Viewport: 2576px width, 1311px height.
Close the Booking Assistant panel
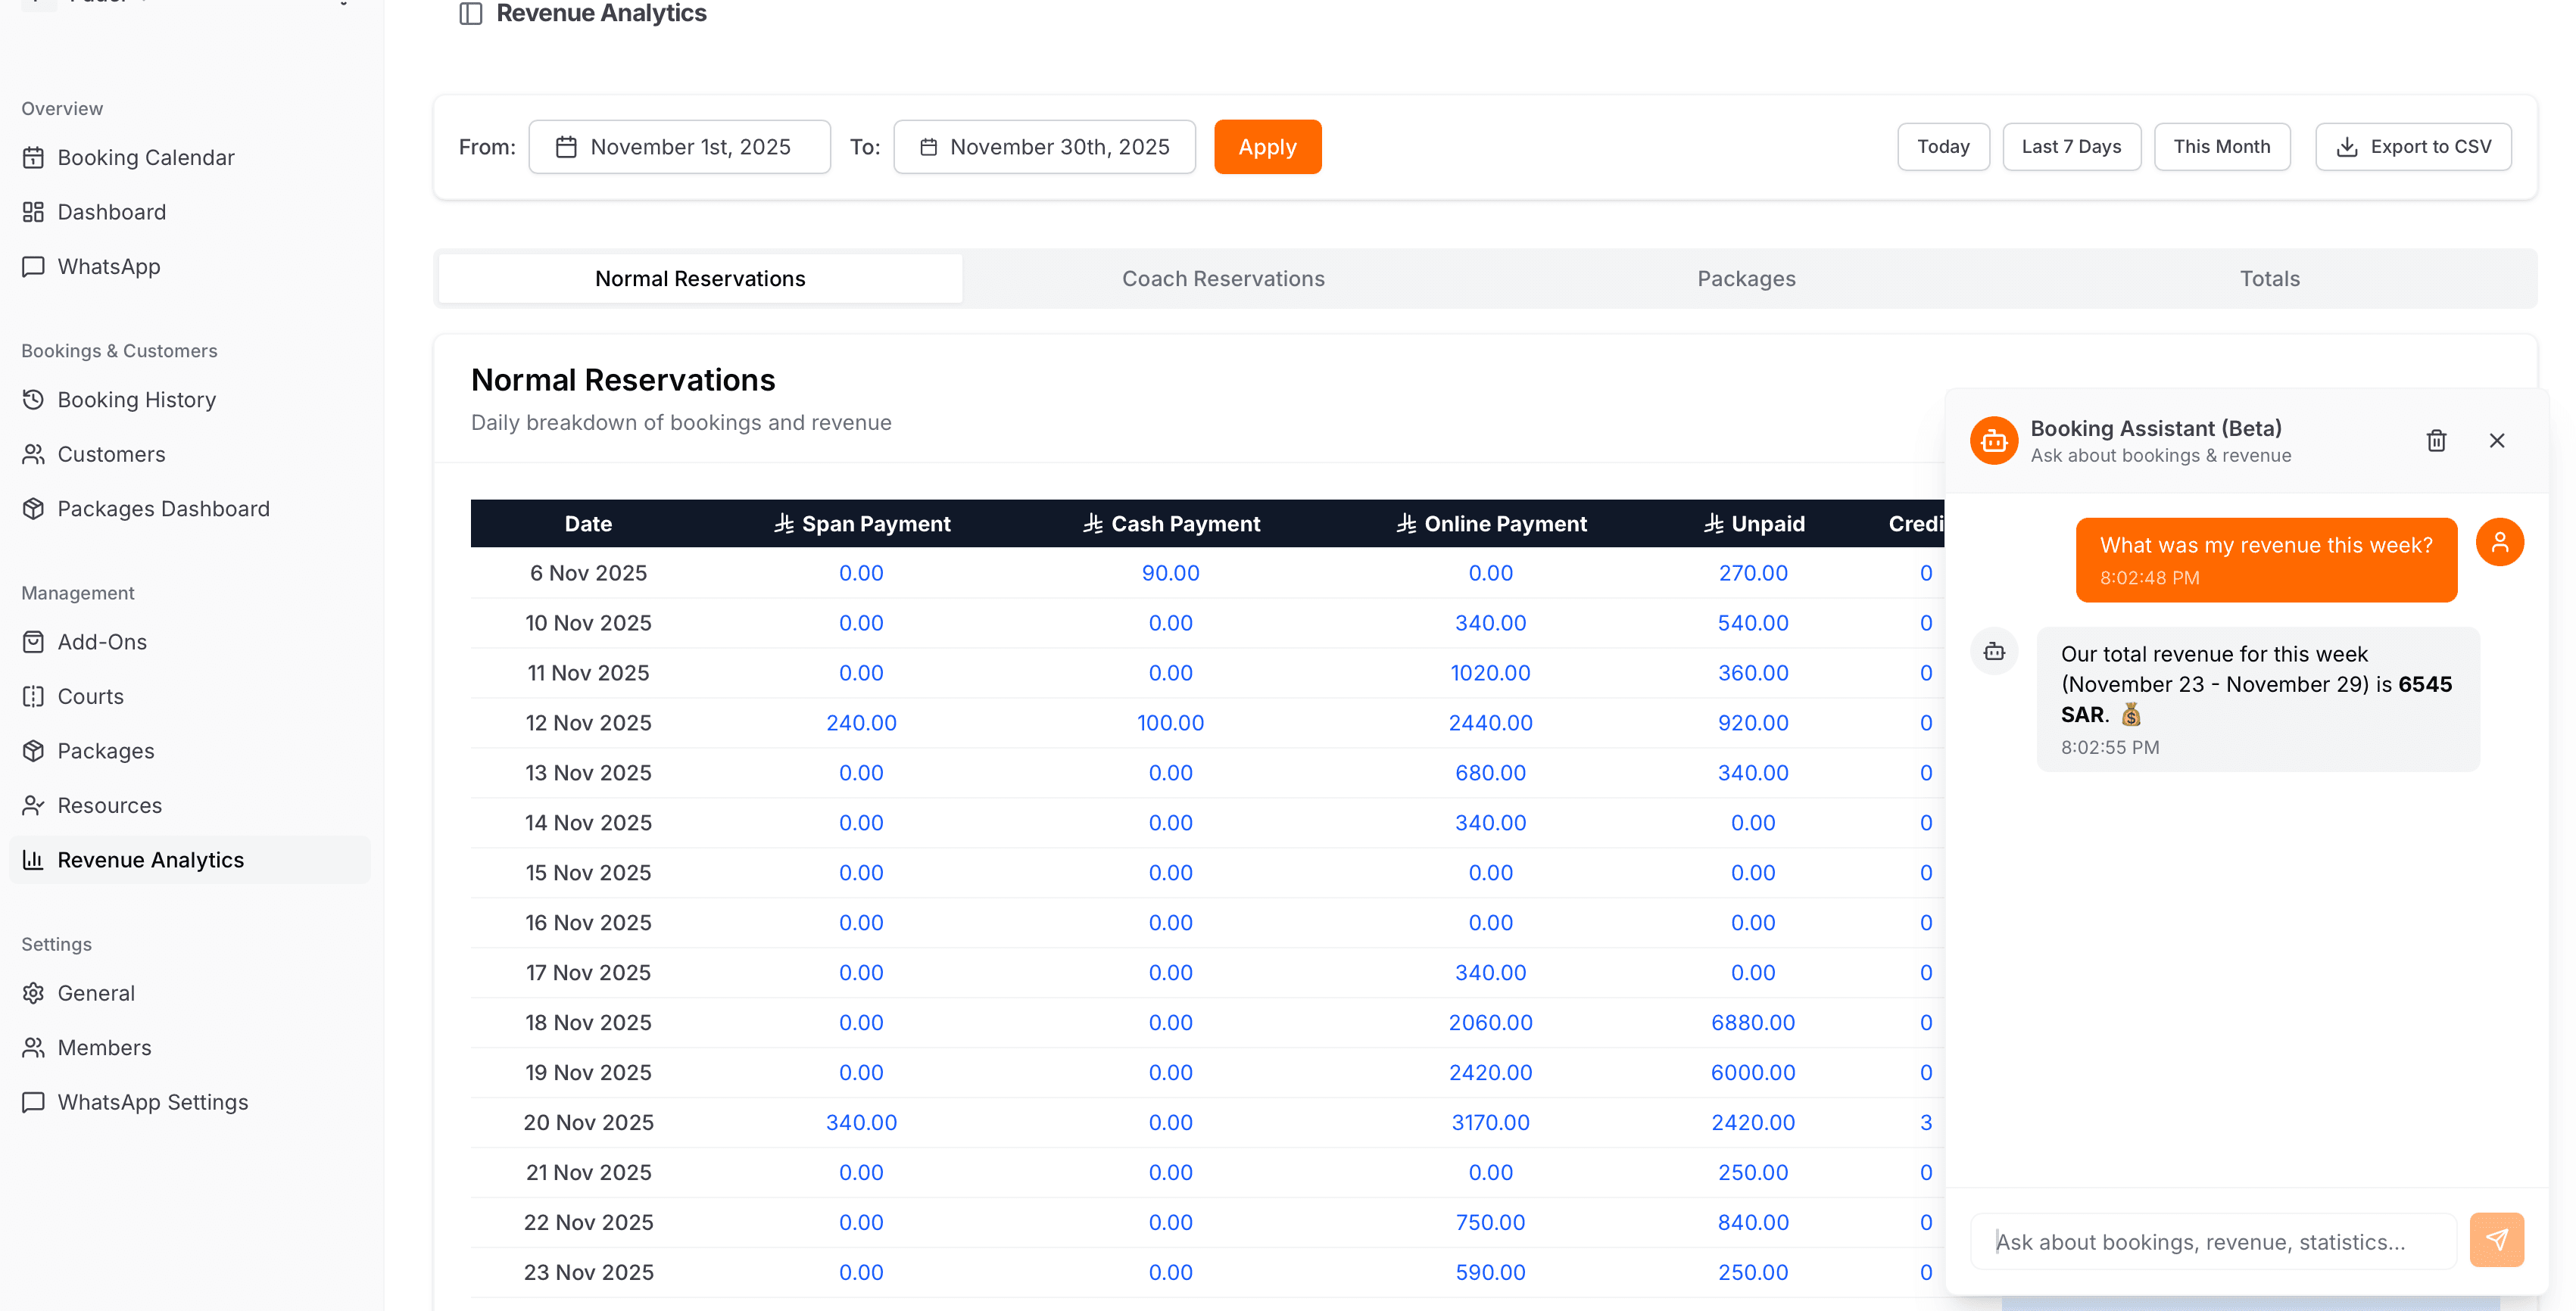point(2497,440)
